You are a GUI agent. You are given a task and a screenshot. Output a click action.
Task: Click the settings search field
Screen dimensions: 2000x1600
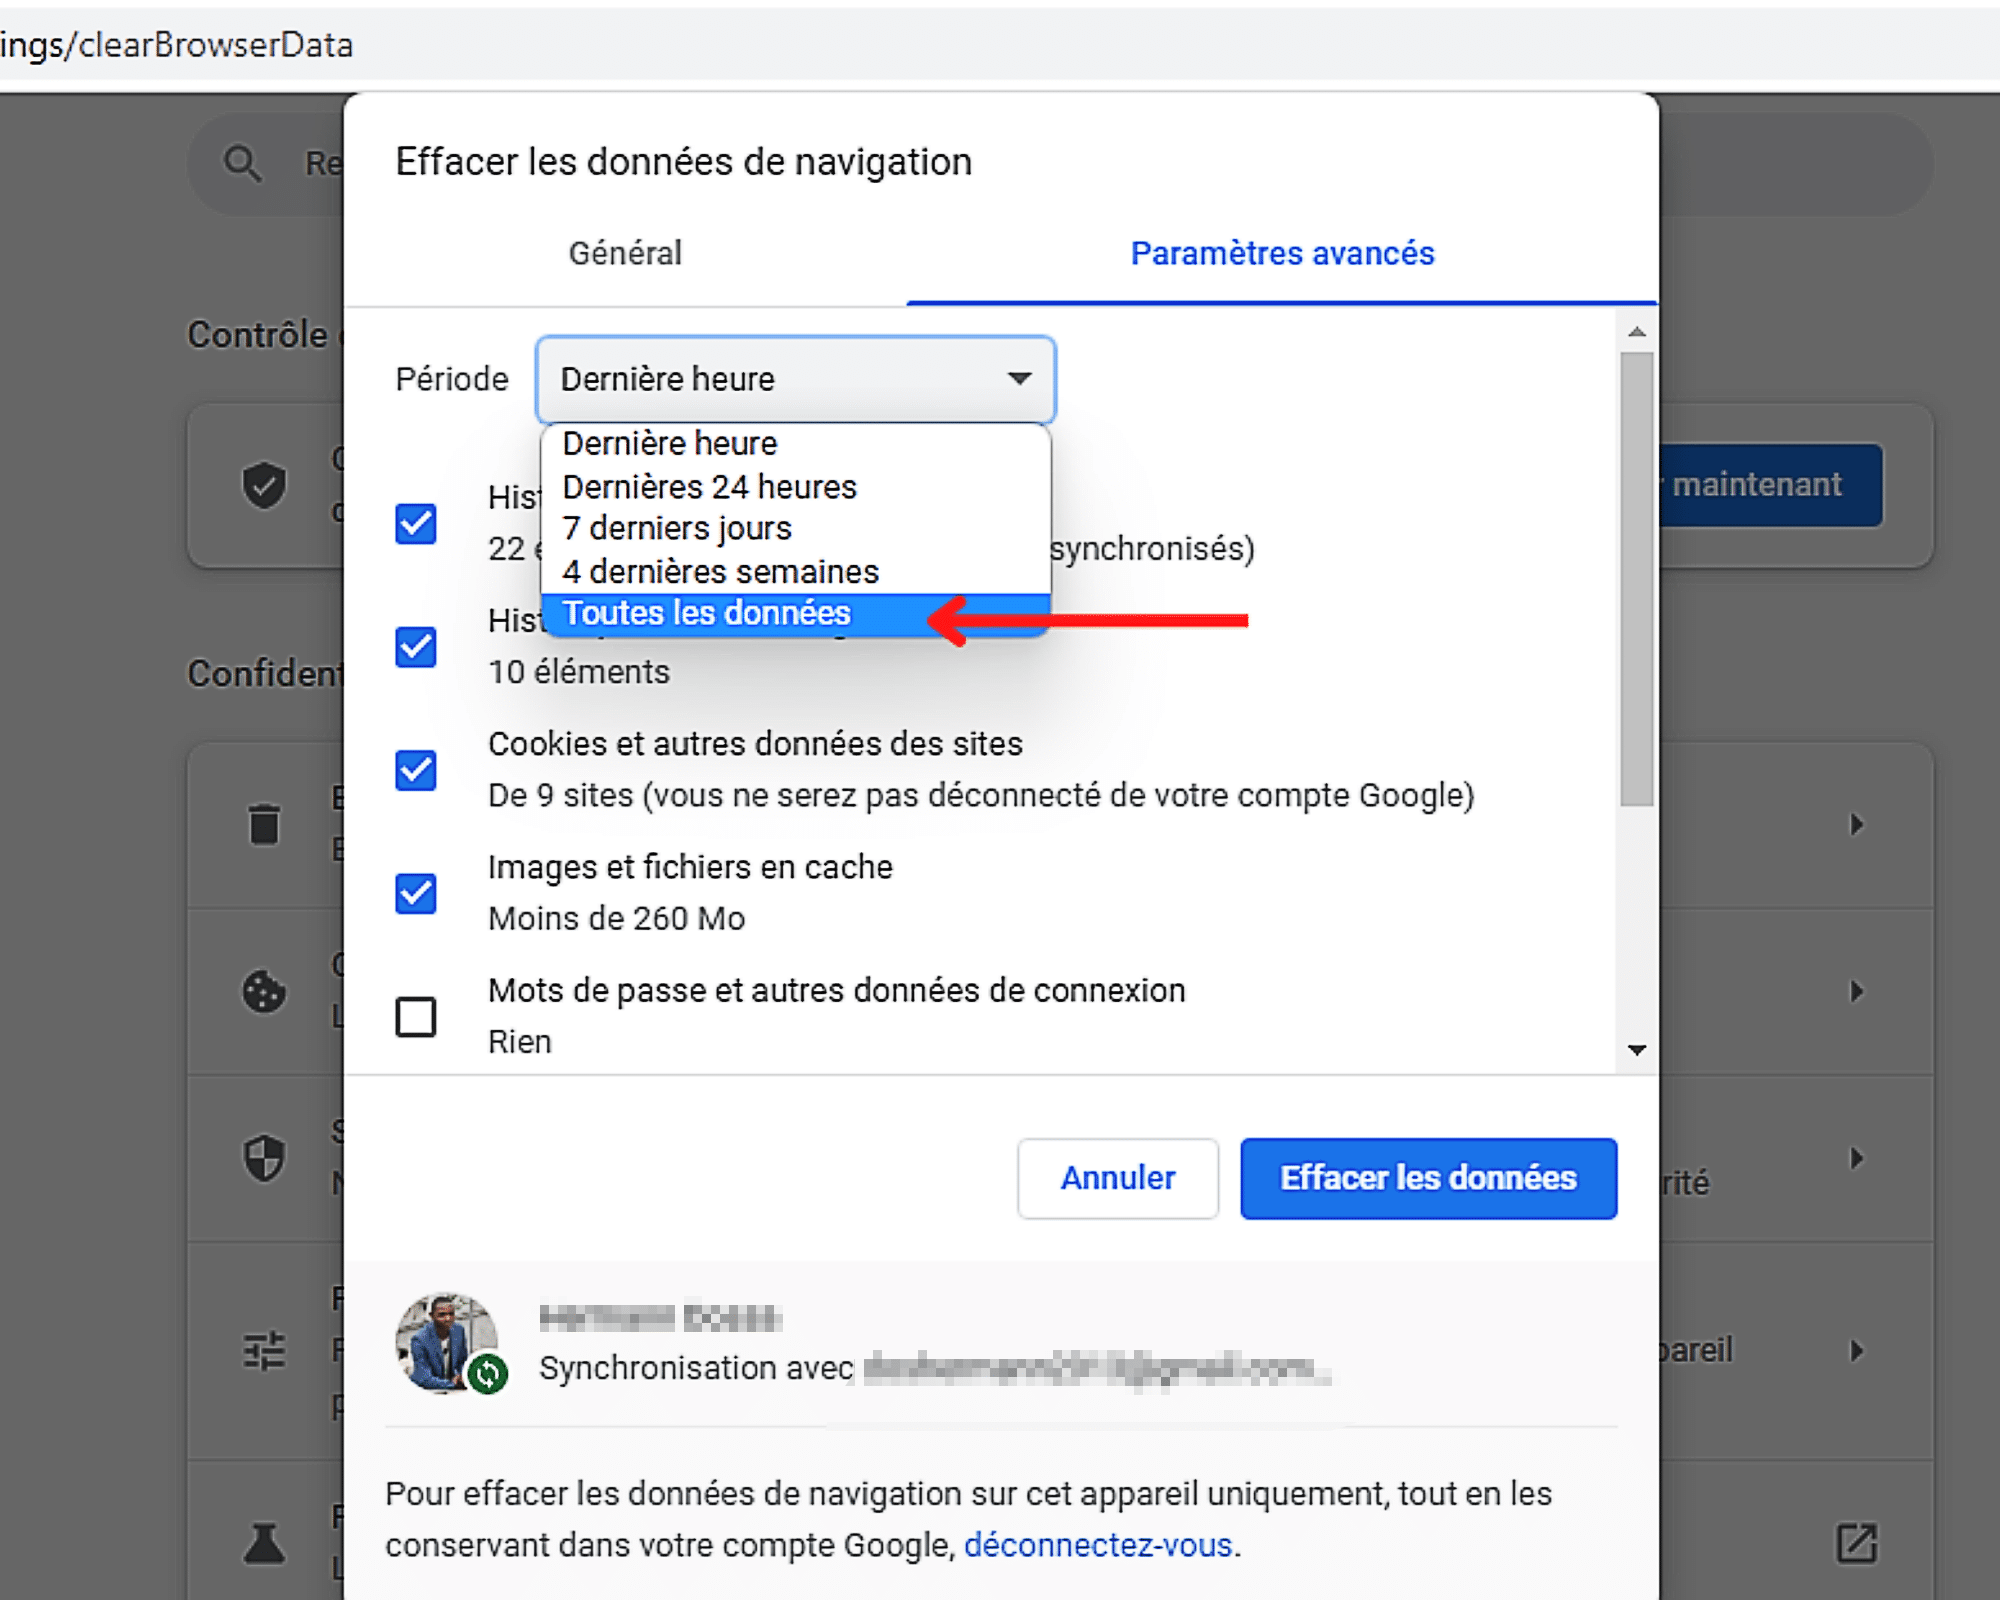1060,162
